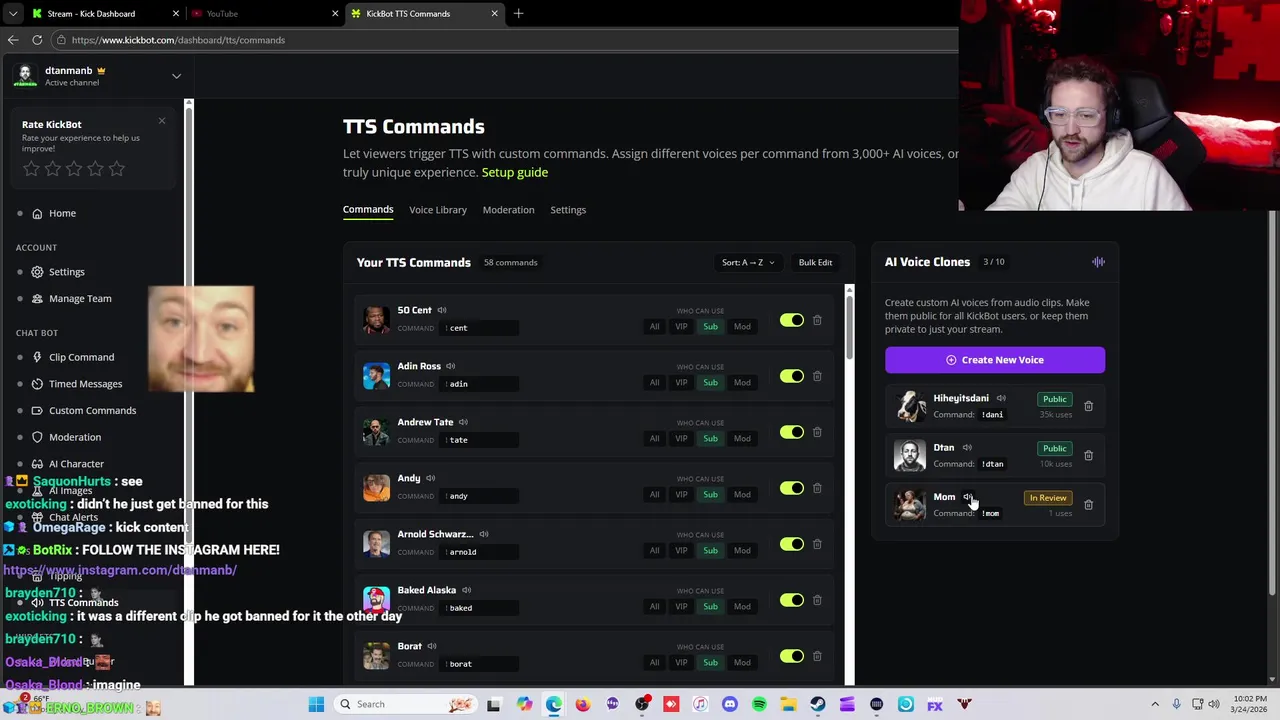
Task: Delete the Baked Alaska command
Action: (817, 600)
